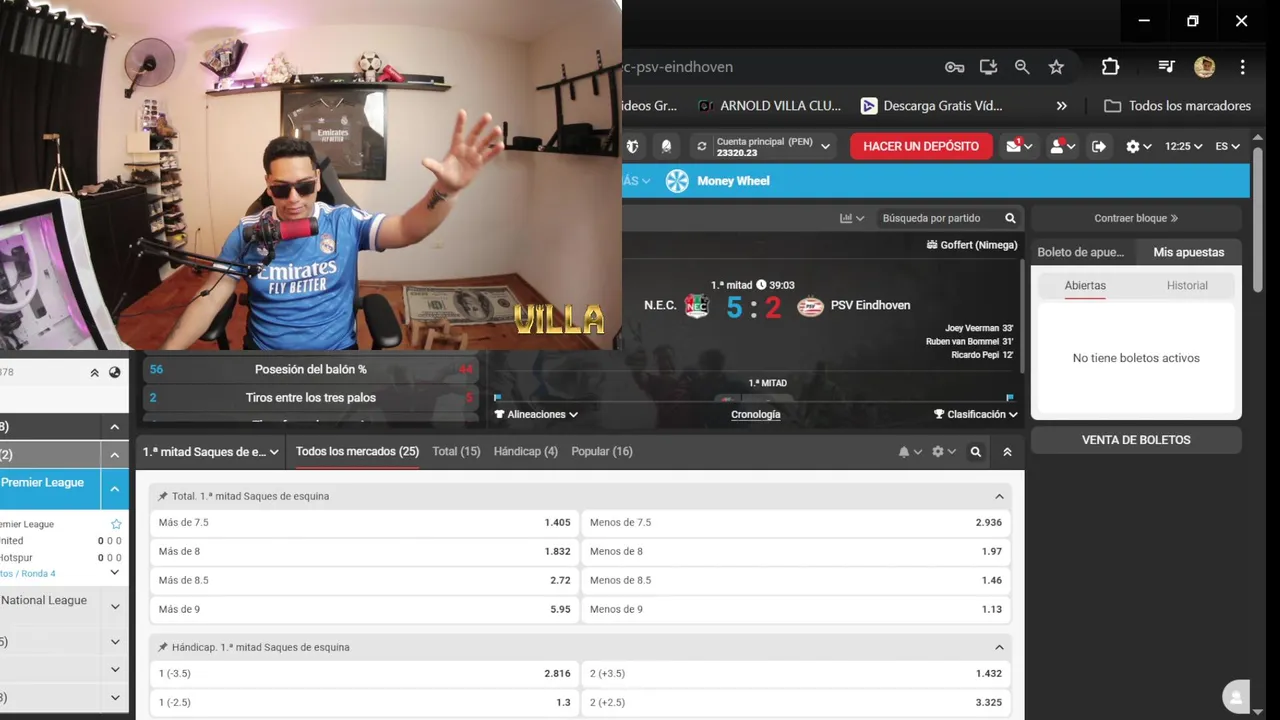1280x720 pixels.
Task: Open the statistics bar chart dropdown
Action: click(851, 218)
